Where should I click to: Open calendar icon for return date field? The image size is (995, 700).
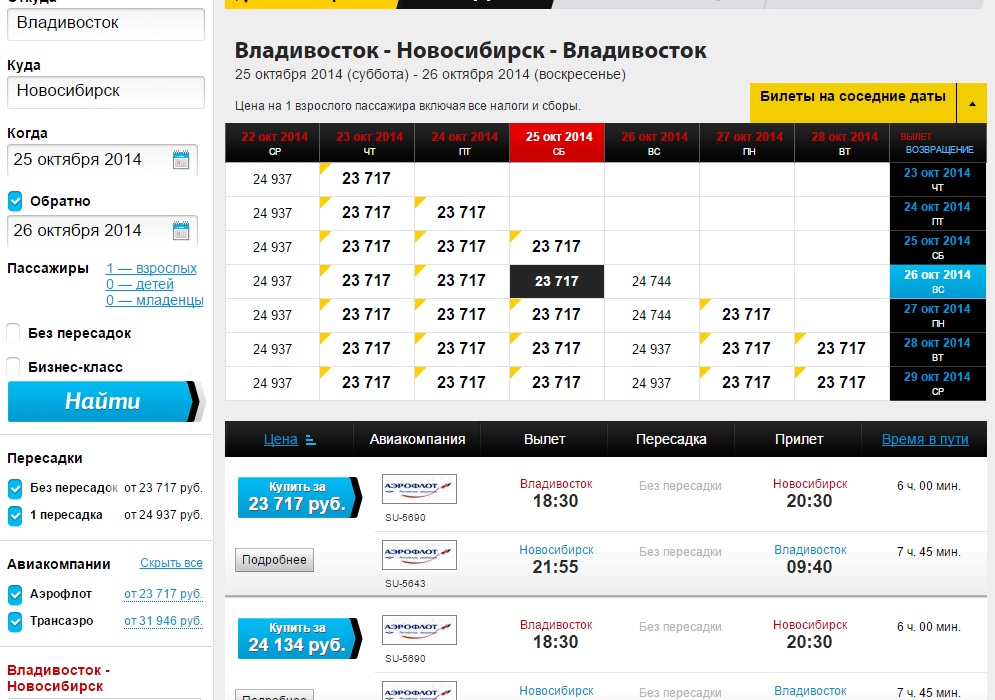[x=181, y=231]
